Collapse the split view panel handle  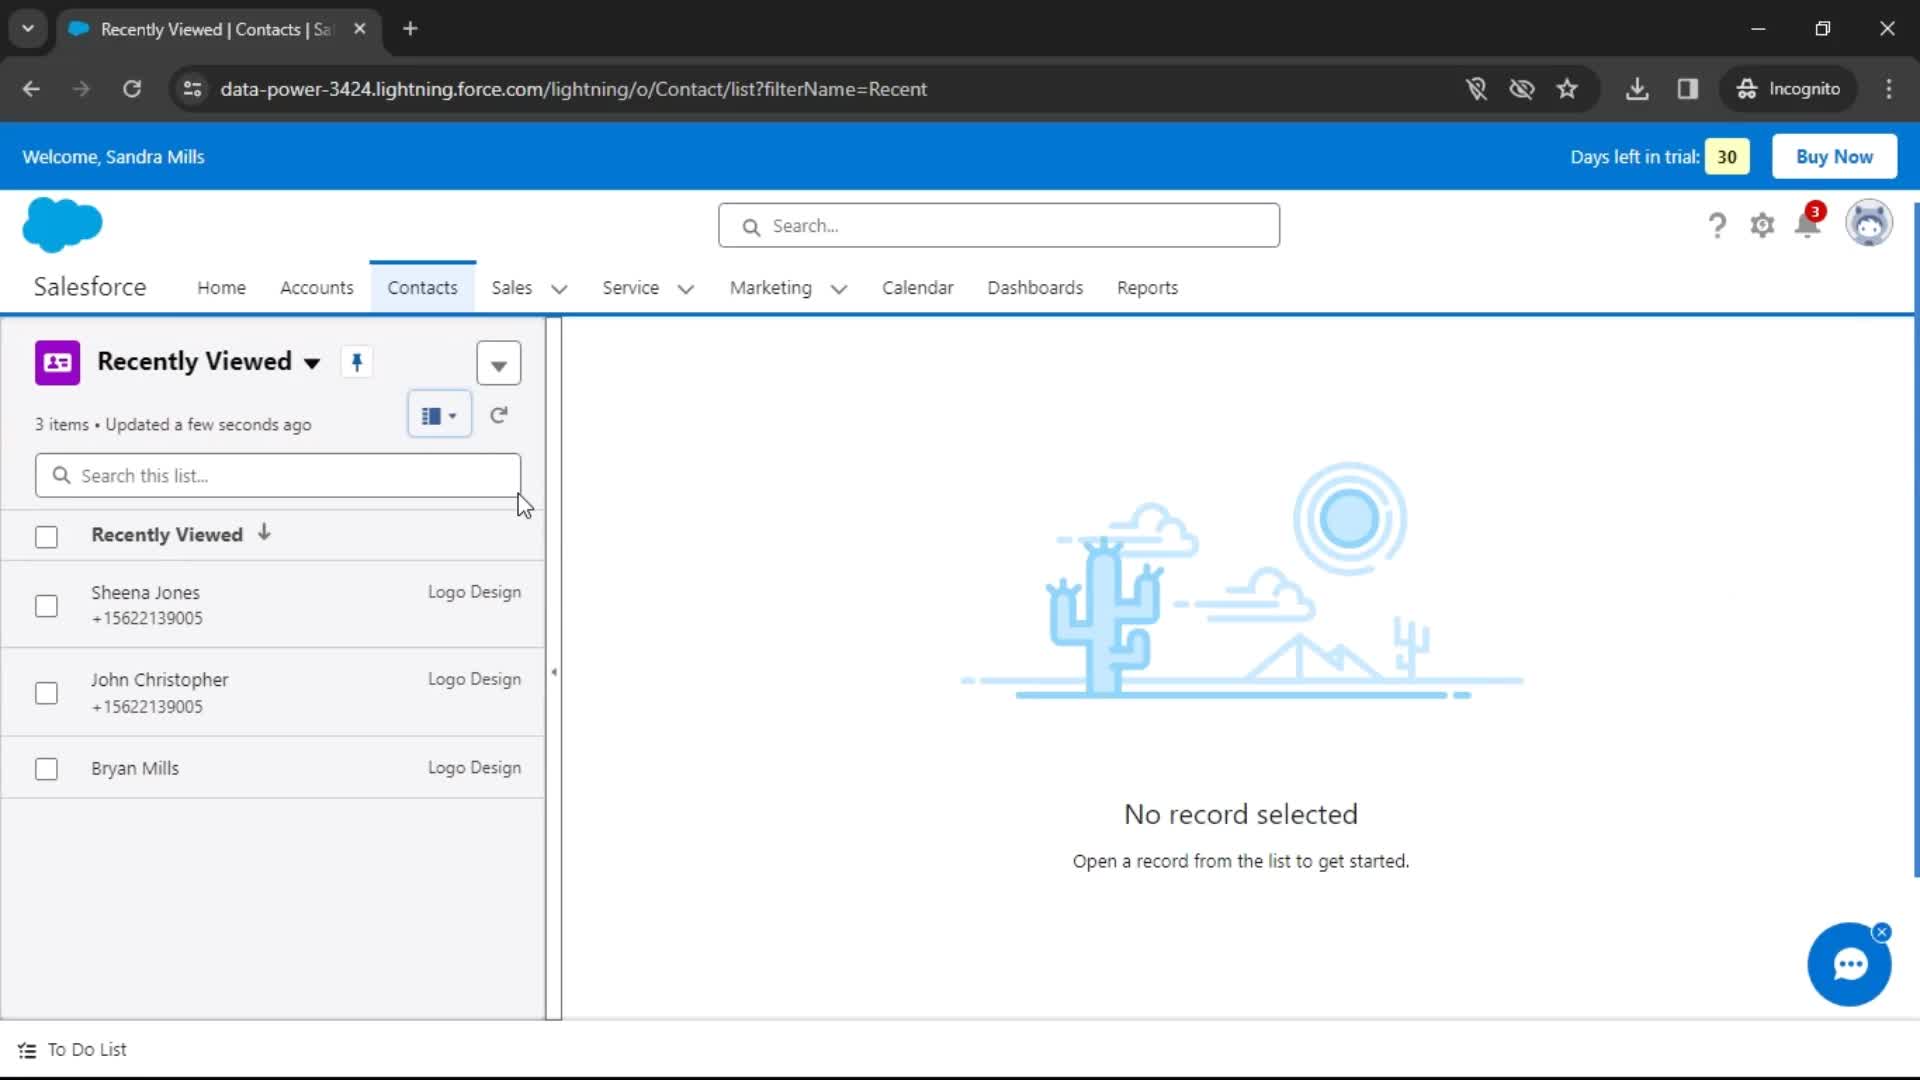point(554,672)
